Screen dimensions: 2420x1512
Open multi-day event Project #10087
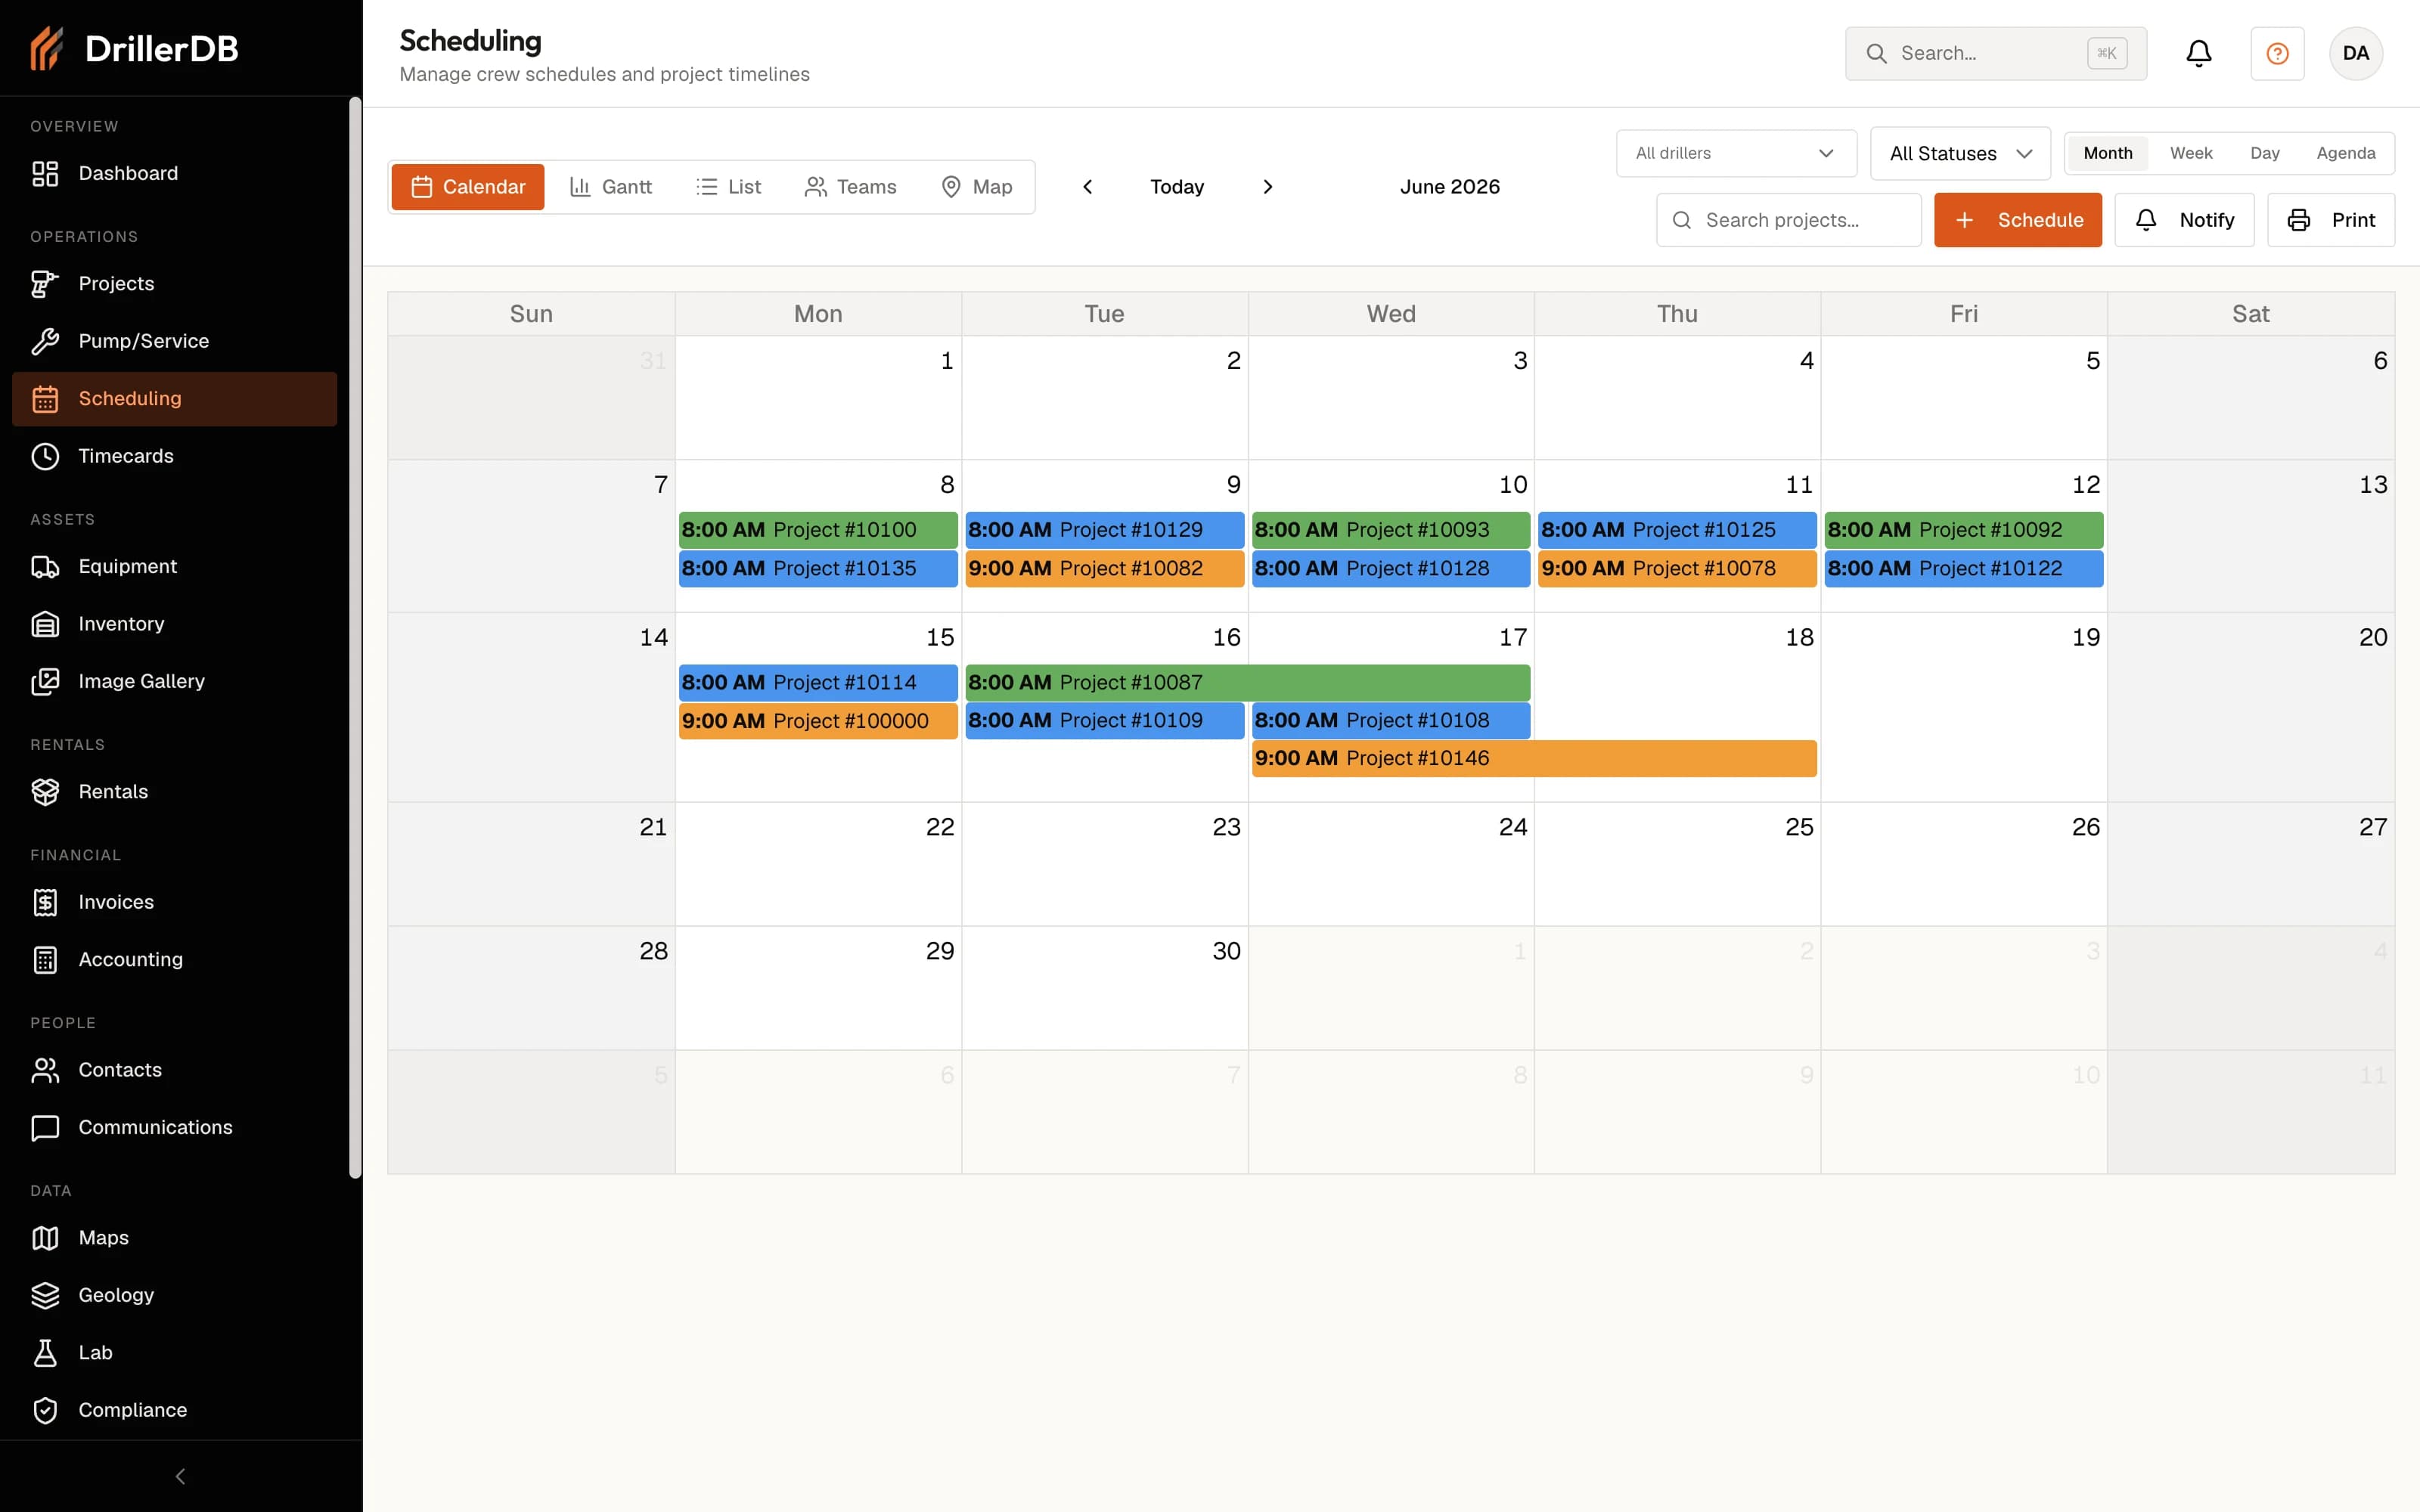click(x=1248, y=682)
